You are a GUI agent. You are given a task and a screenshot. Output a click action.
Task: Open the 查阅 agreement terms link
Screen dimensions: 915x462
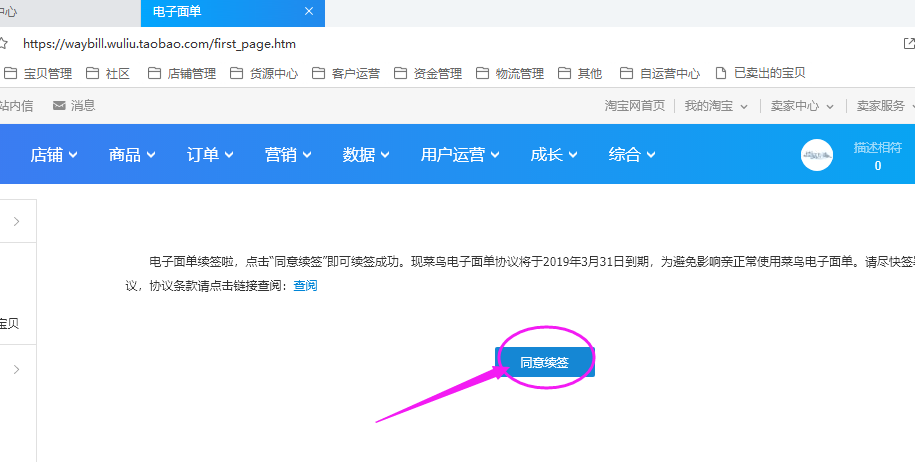tap(305, 286)
